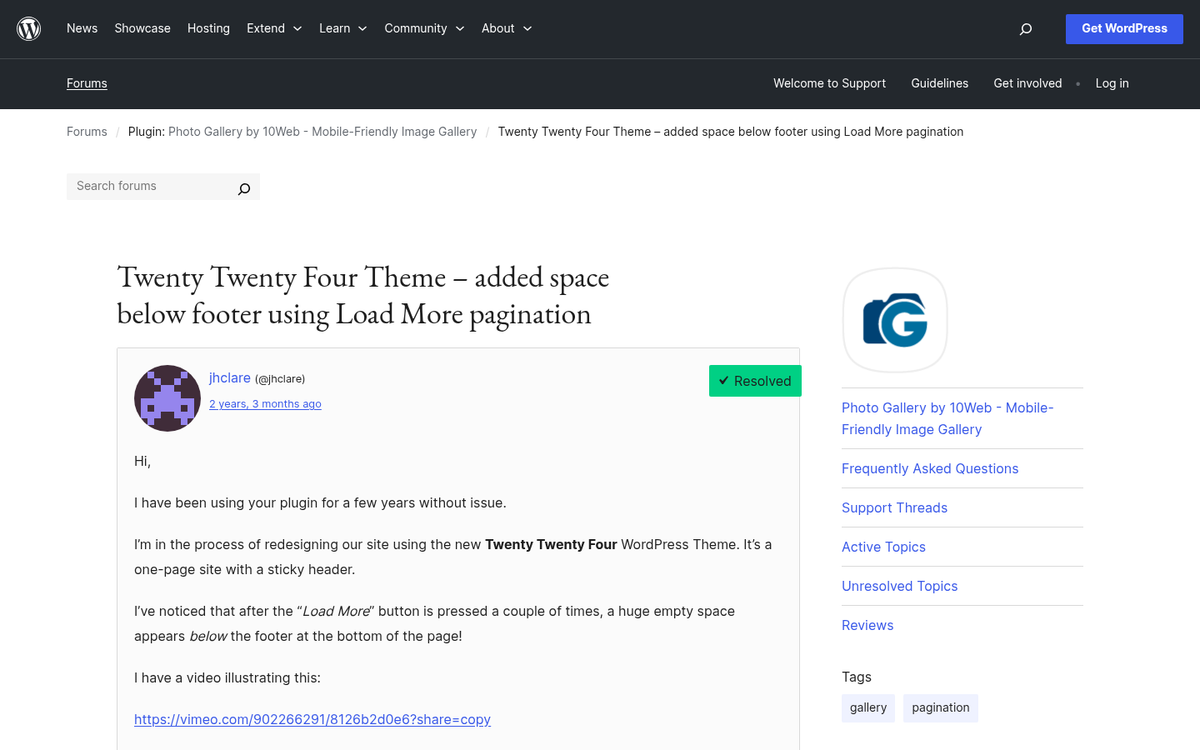This screenshot has width=1200, height=750.
Task: Submit forum search via the small magnifier icon
Action: click(x=244, y=187)
